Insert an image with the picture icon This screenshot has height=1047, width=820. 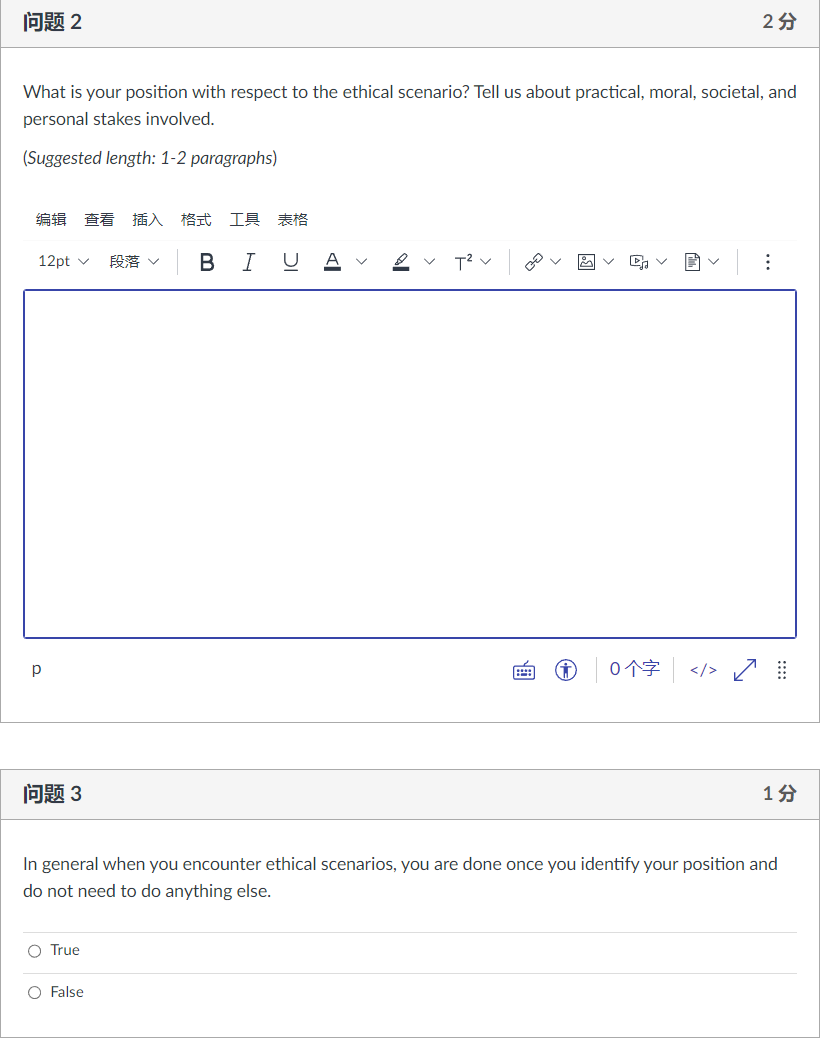[586, 262]
